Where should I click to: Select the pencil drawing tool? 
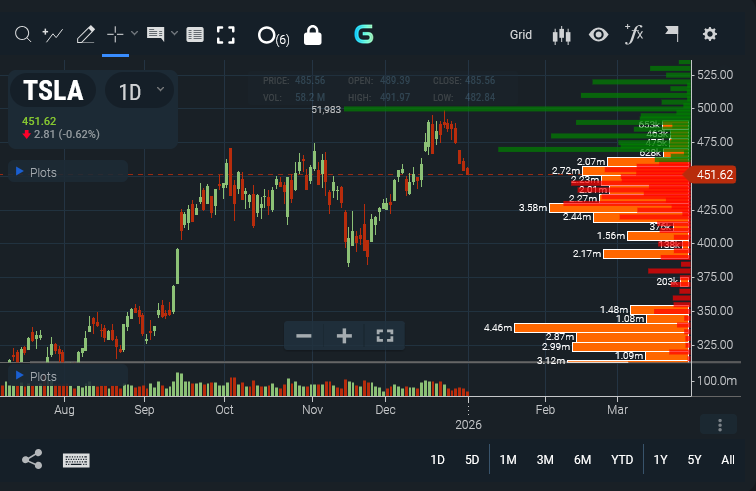[85, 35]
